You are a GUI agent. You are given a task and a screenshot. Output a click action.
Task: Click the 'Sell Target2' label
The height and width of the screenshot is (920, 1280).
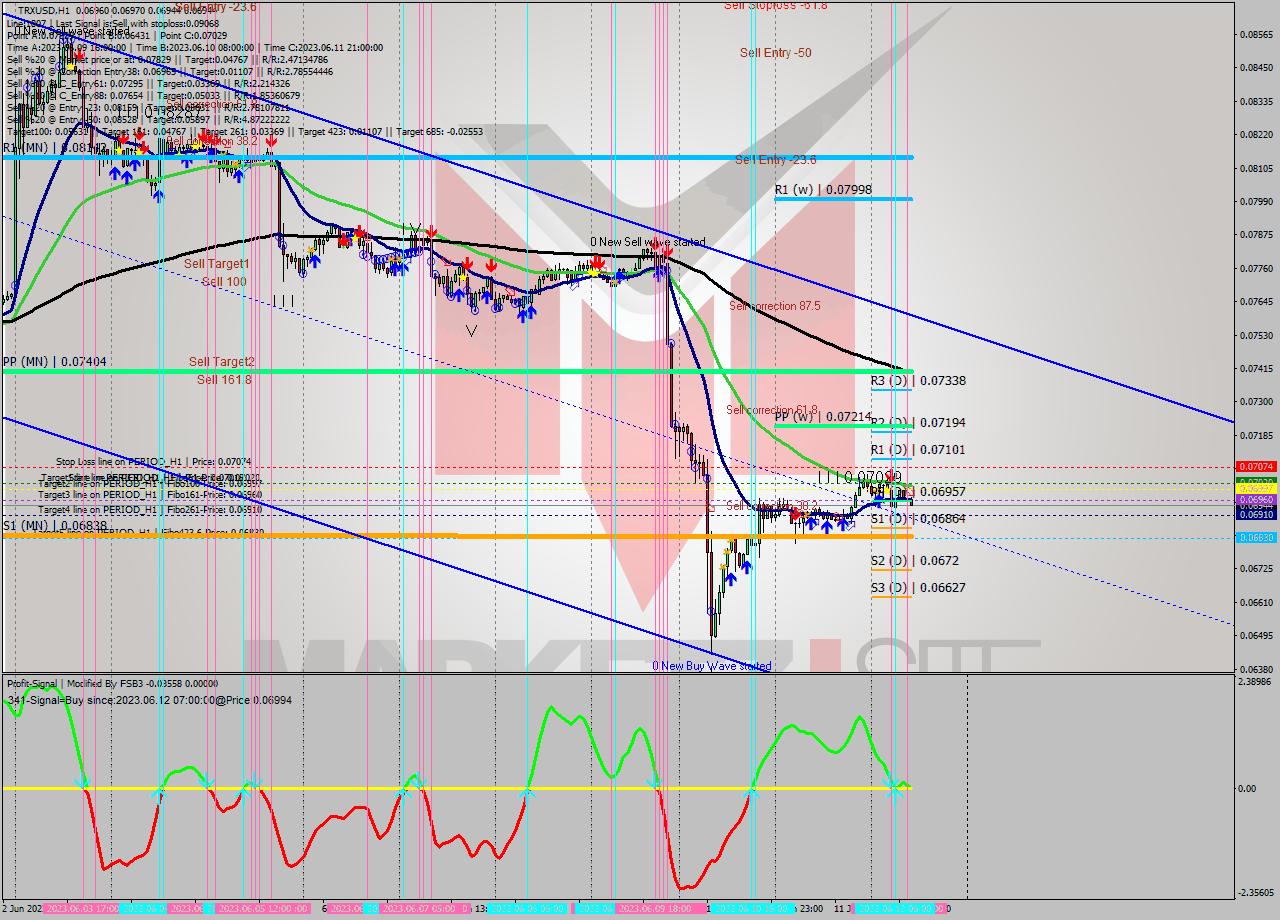click(222, 362)
